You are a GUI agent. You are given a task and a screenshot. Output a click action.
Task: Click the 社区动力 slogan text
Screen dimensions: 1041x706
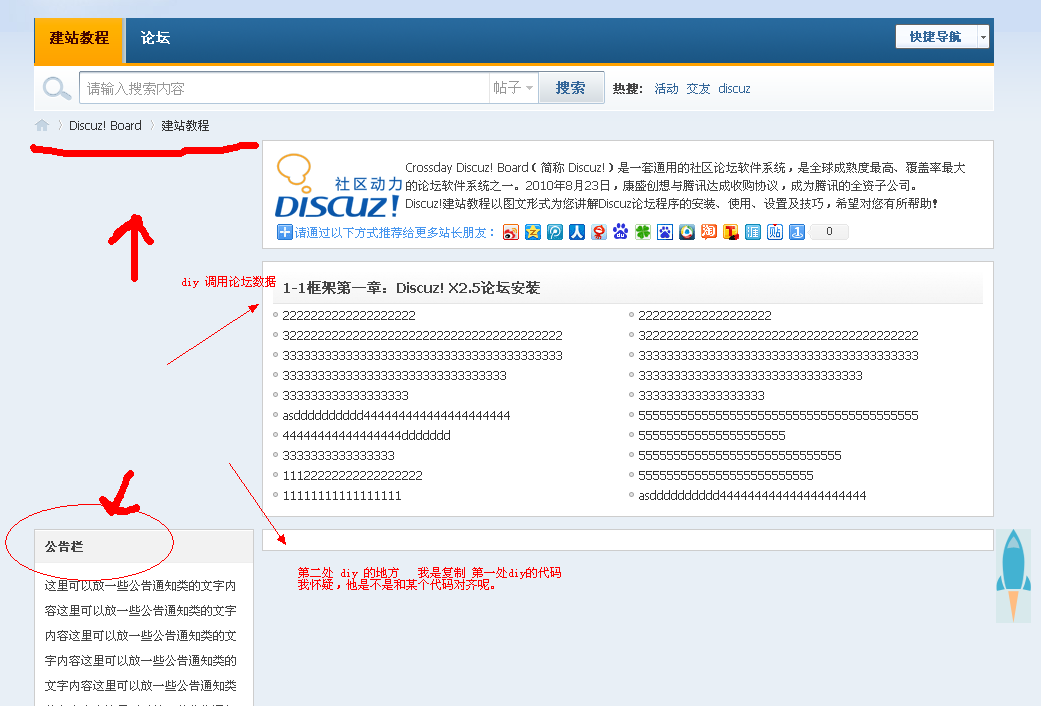pyautogui.click(x=368, y=184)
